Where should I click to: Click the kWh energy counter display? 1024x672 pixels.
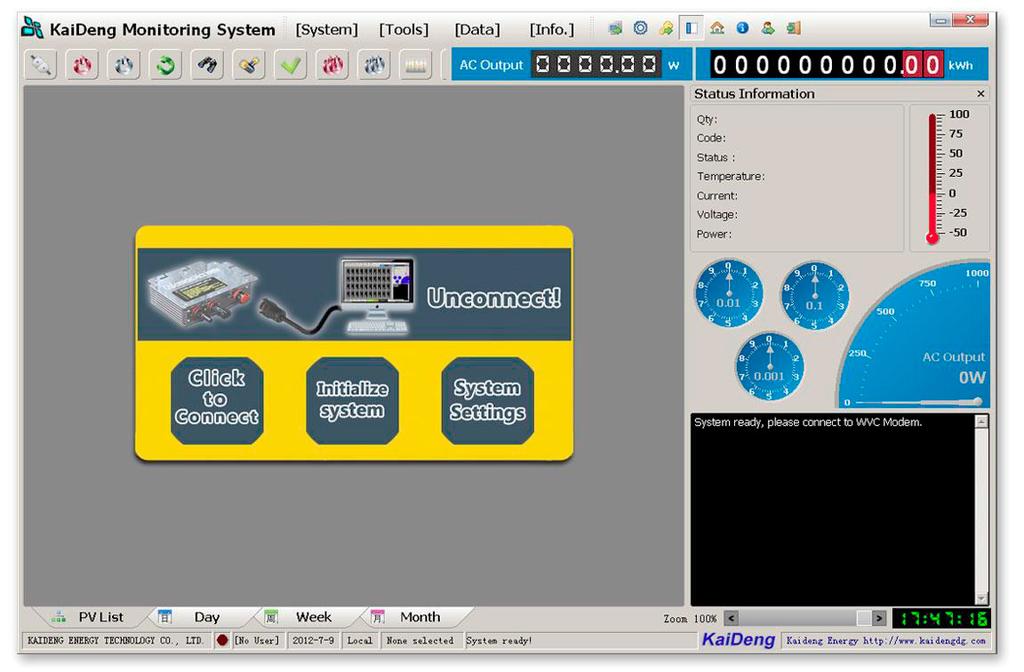pyautogui.click(x=826, y=65)
